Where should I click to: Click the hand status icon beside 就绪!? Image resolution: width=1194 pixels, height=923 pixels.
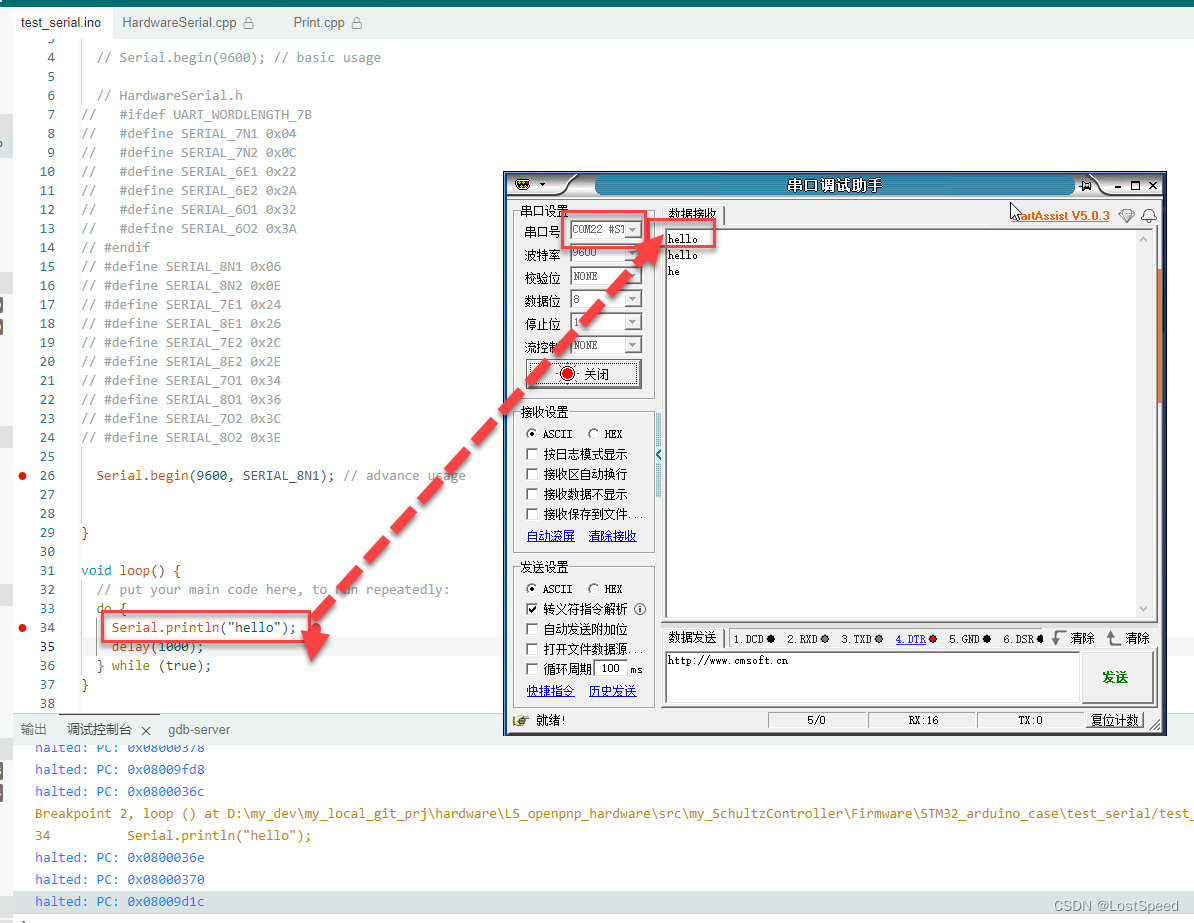click(521, 720)
